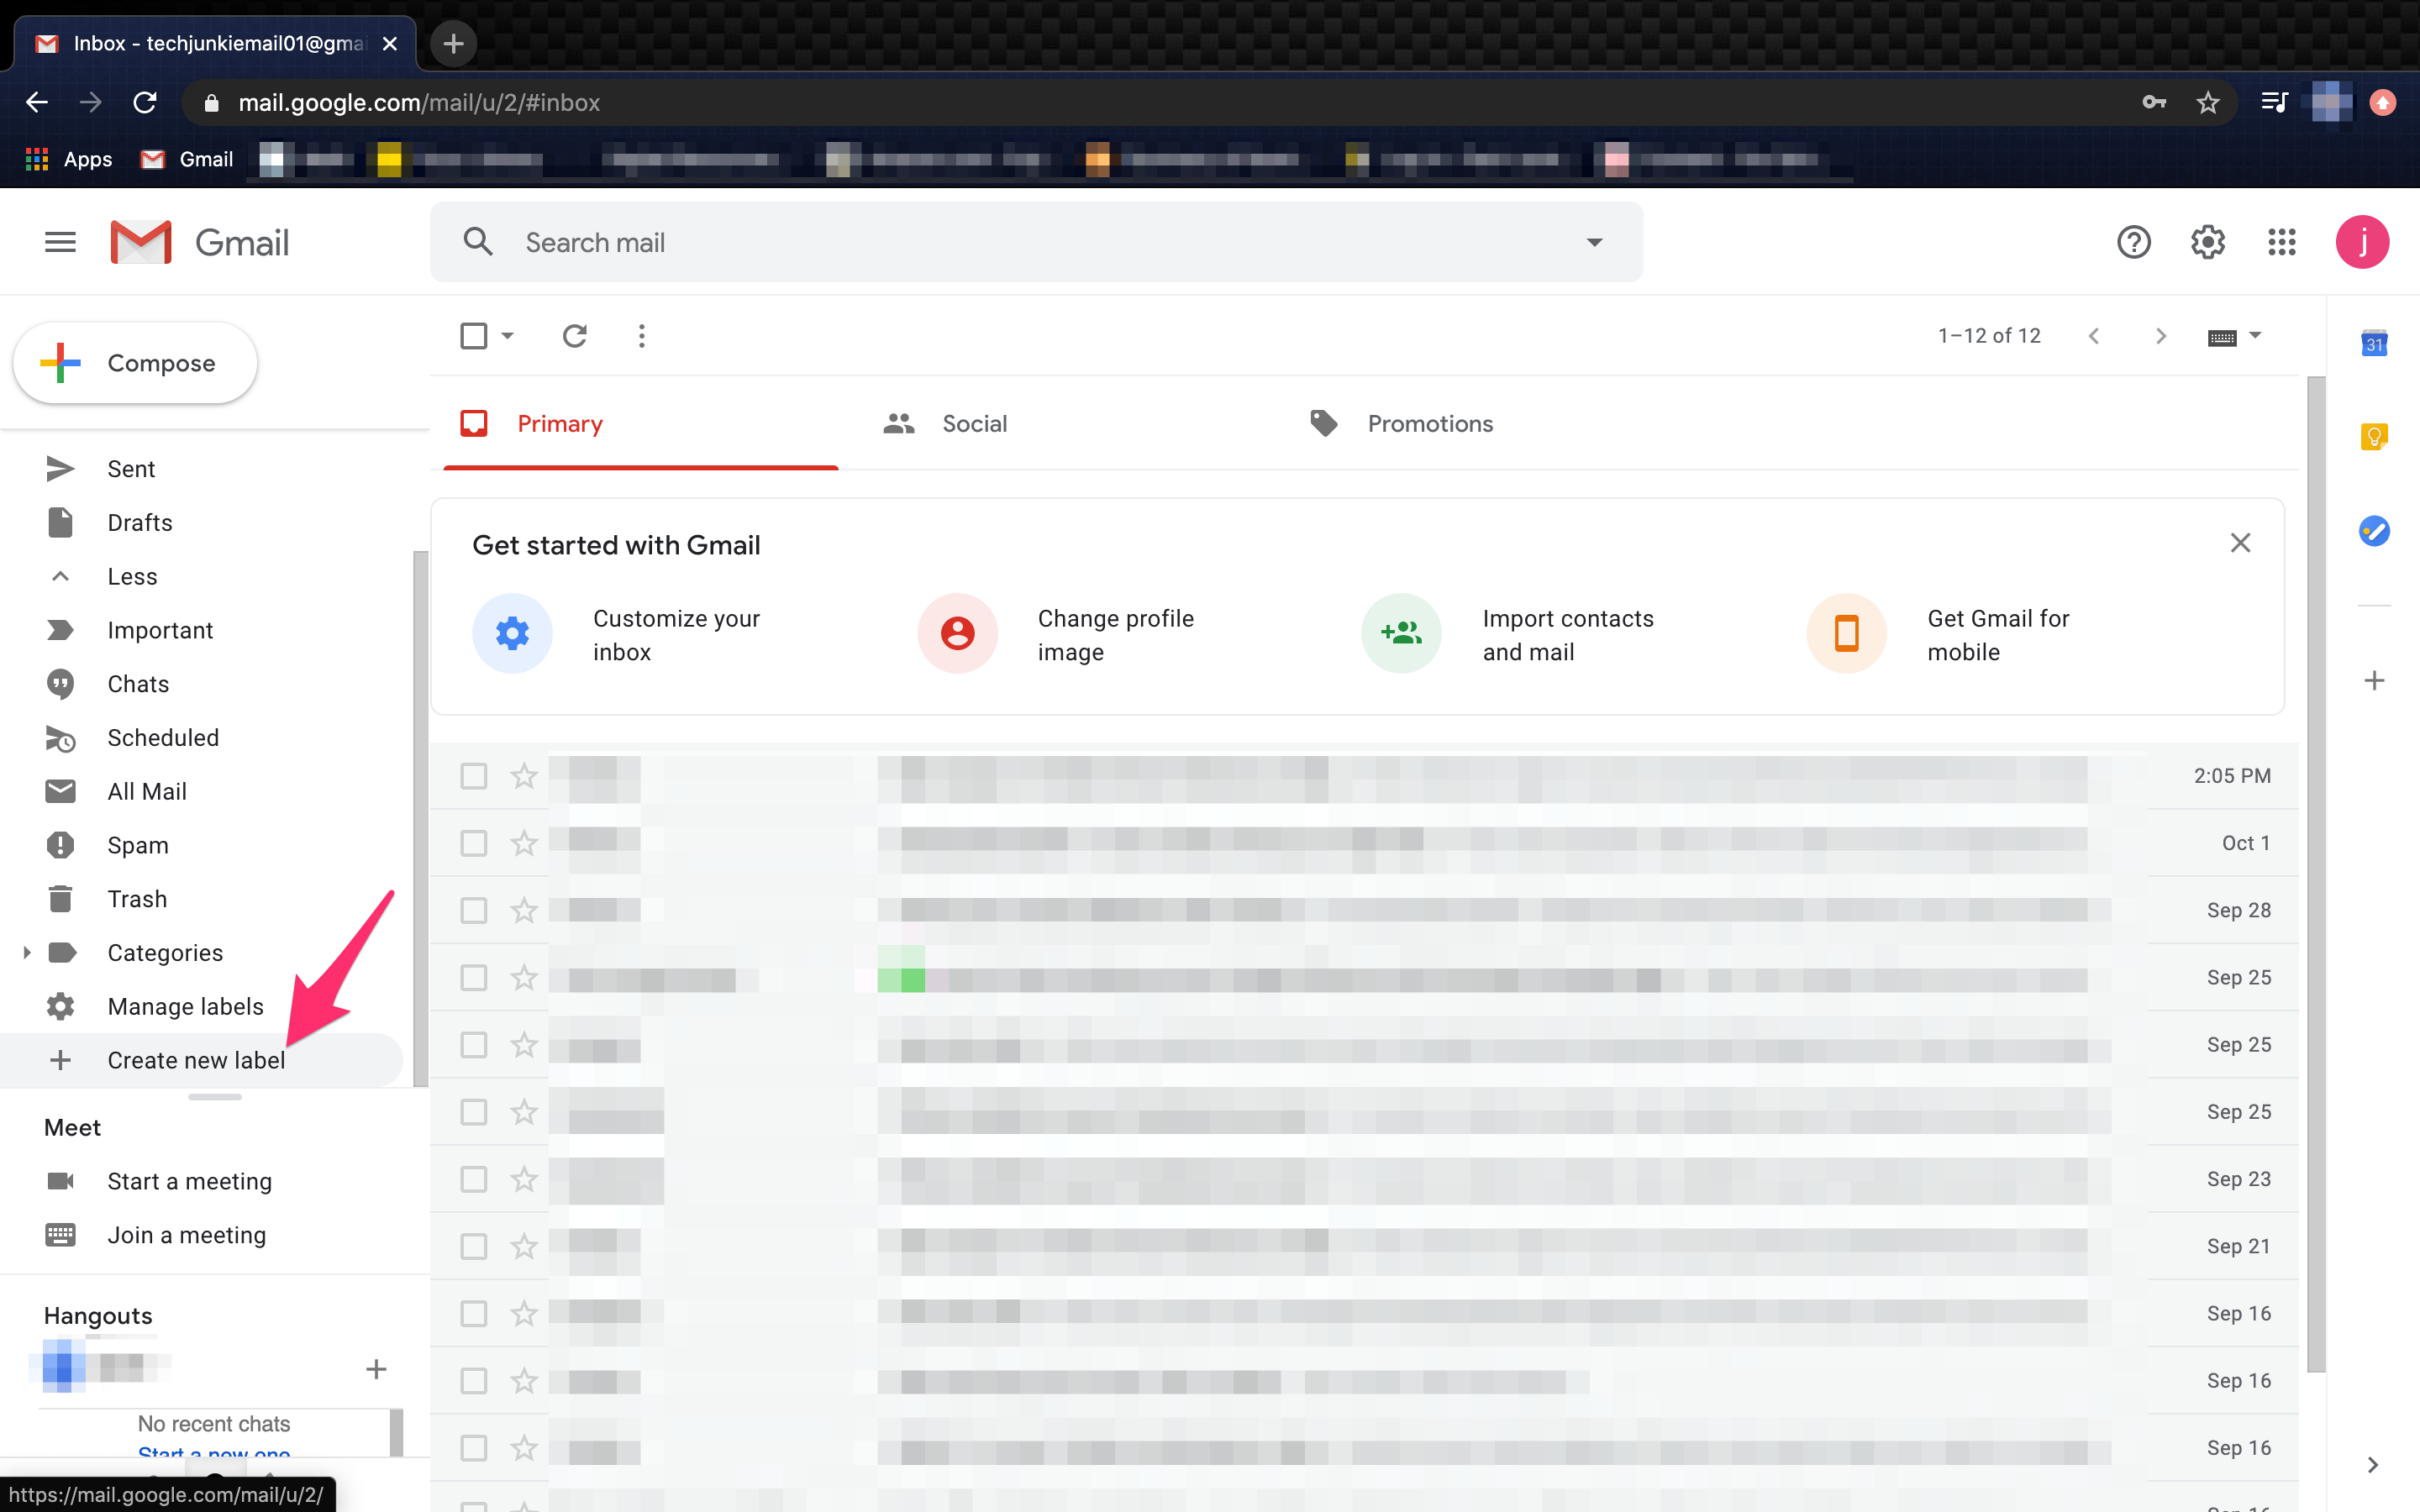Hide side panel chevron at bottom right
Screen dimensions: 2420x1512
(x=2372, y=1465)
